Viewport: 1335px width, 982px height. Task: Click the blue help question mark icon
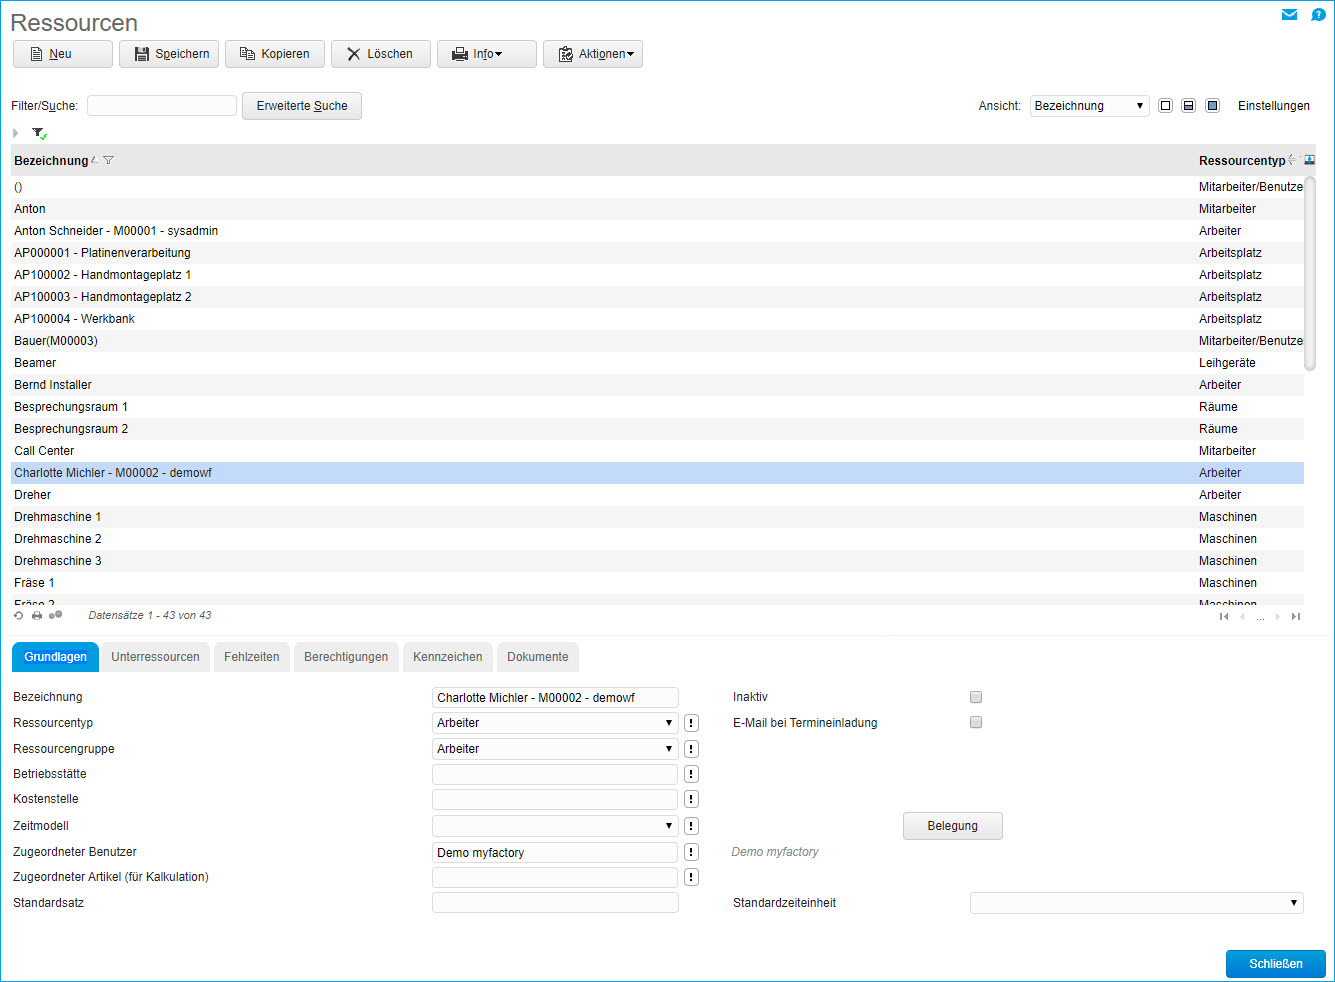[x=1318, y=15]
